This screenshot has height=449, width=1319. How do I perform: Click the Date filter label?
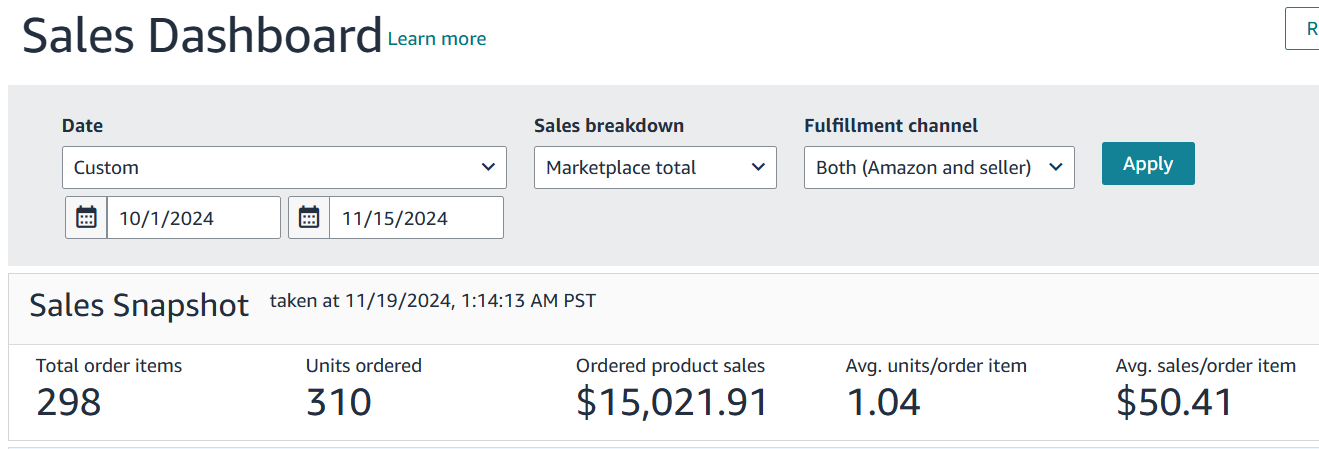[82, 126]
